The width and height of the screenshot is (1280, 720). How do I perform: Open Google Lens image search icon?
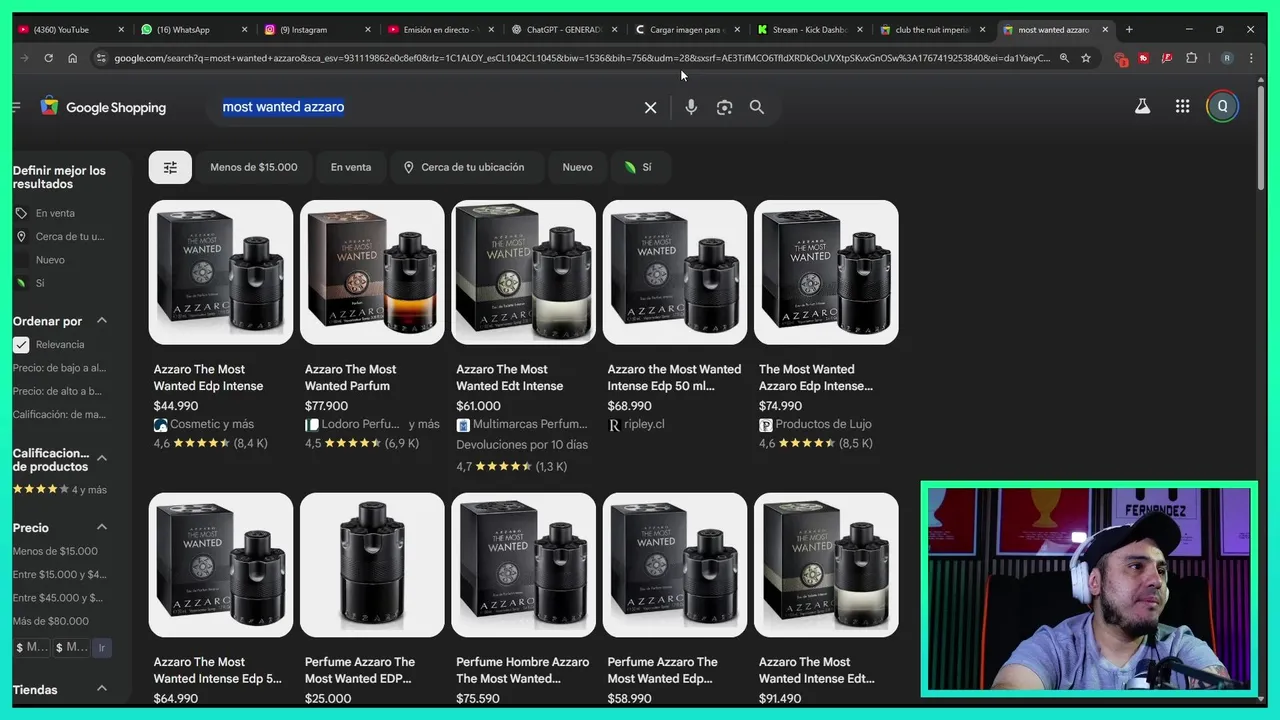(725, 107)
